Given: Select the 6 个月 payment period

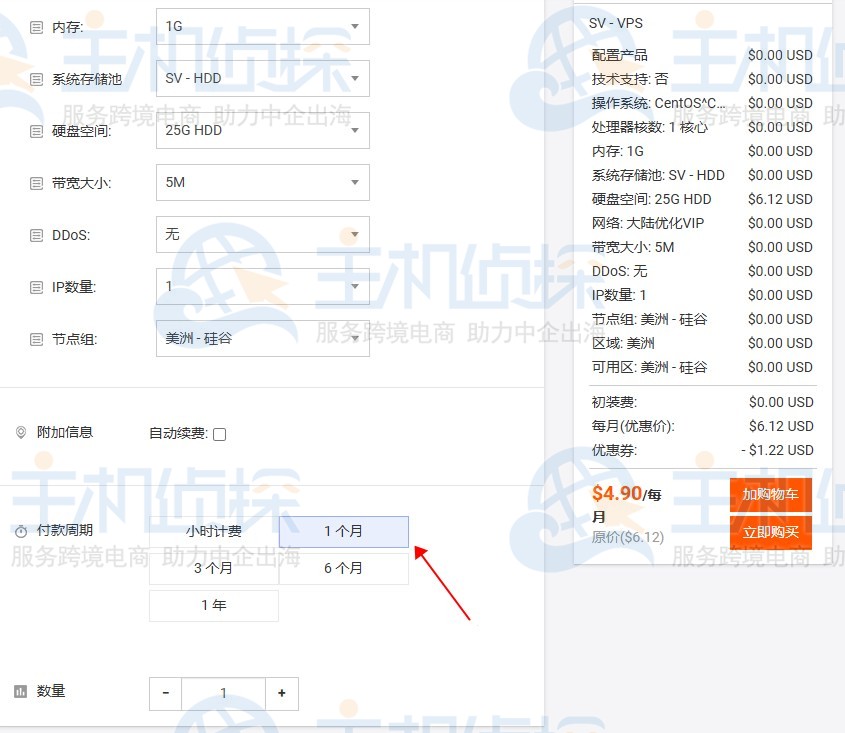Looking at the screenshot, I should click(x=343, y=567).
